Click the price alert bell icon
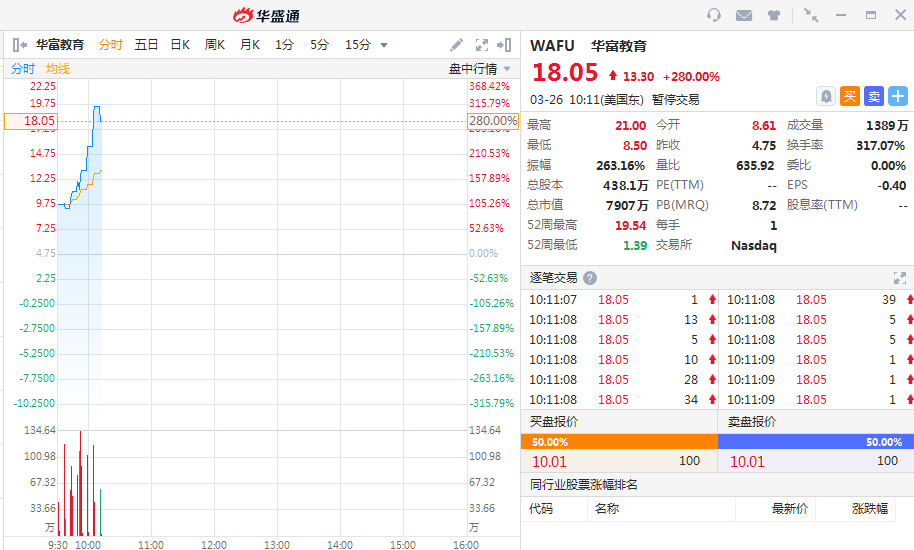Image resolution: width=914 pixels, height=550 pixels. tap(826, 96)
